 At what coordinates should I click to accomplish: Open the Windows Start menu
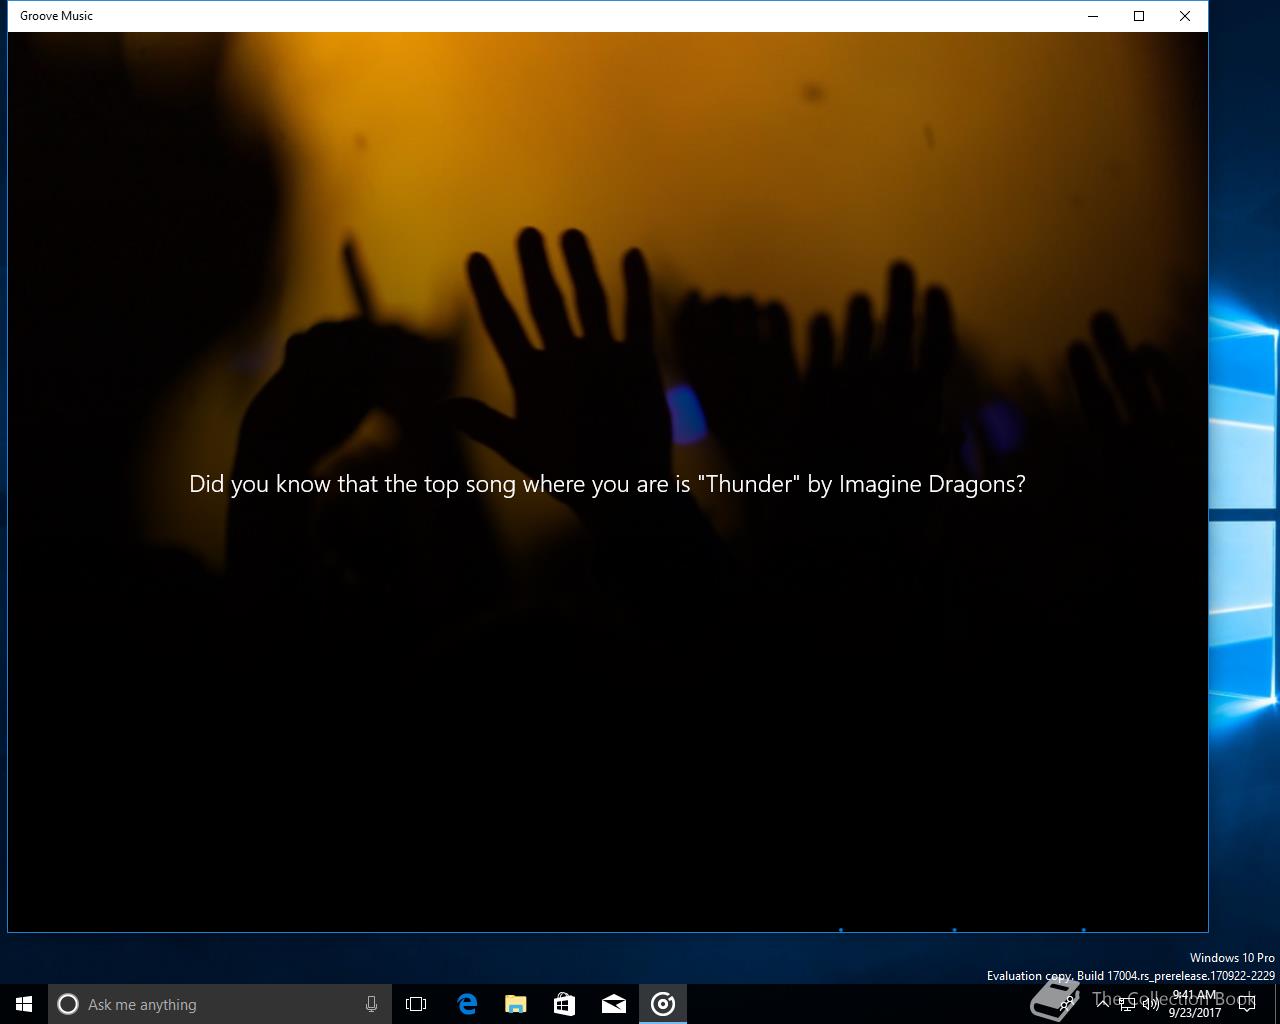point(24,1004)
